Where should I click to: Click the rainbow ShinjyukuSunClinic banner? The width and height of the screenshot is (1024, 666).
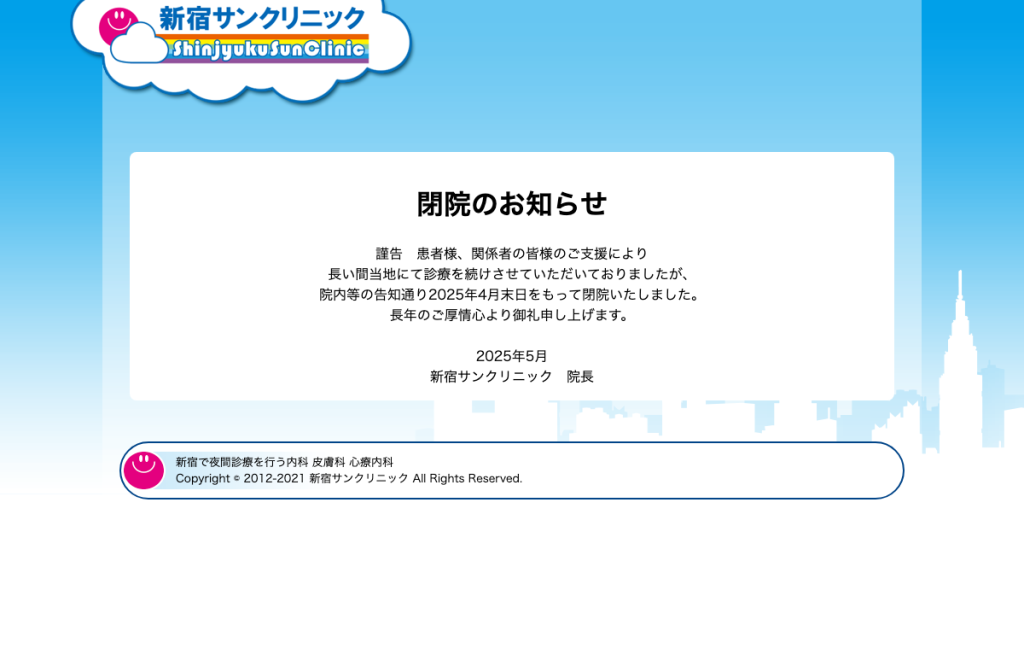coord(269,49)
